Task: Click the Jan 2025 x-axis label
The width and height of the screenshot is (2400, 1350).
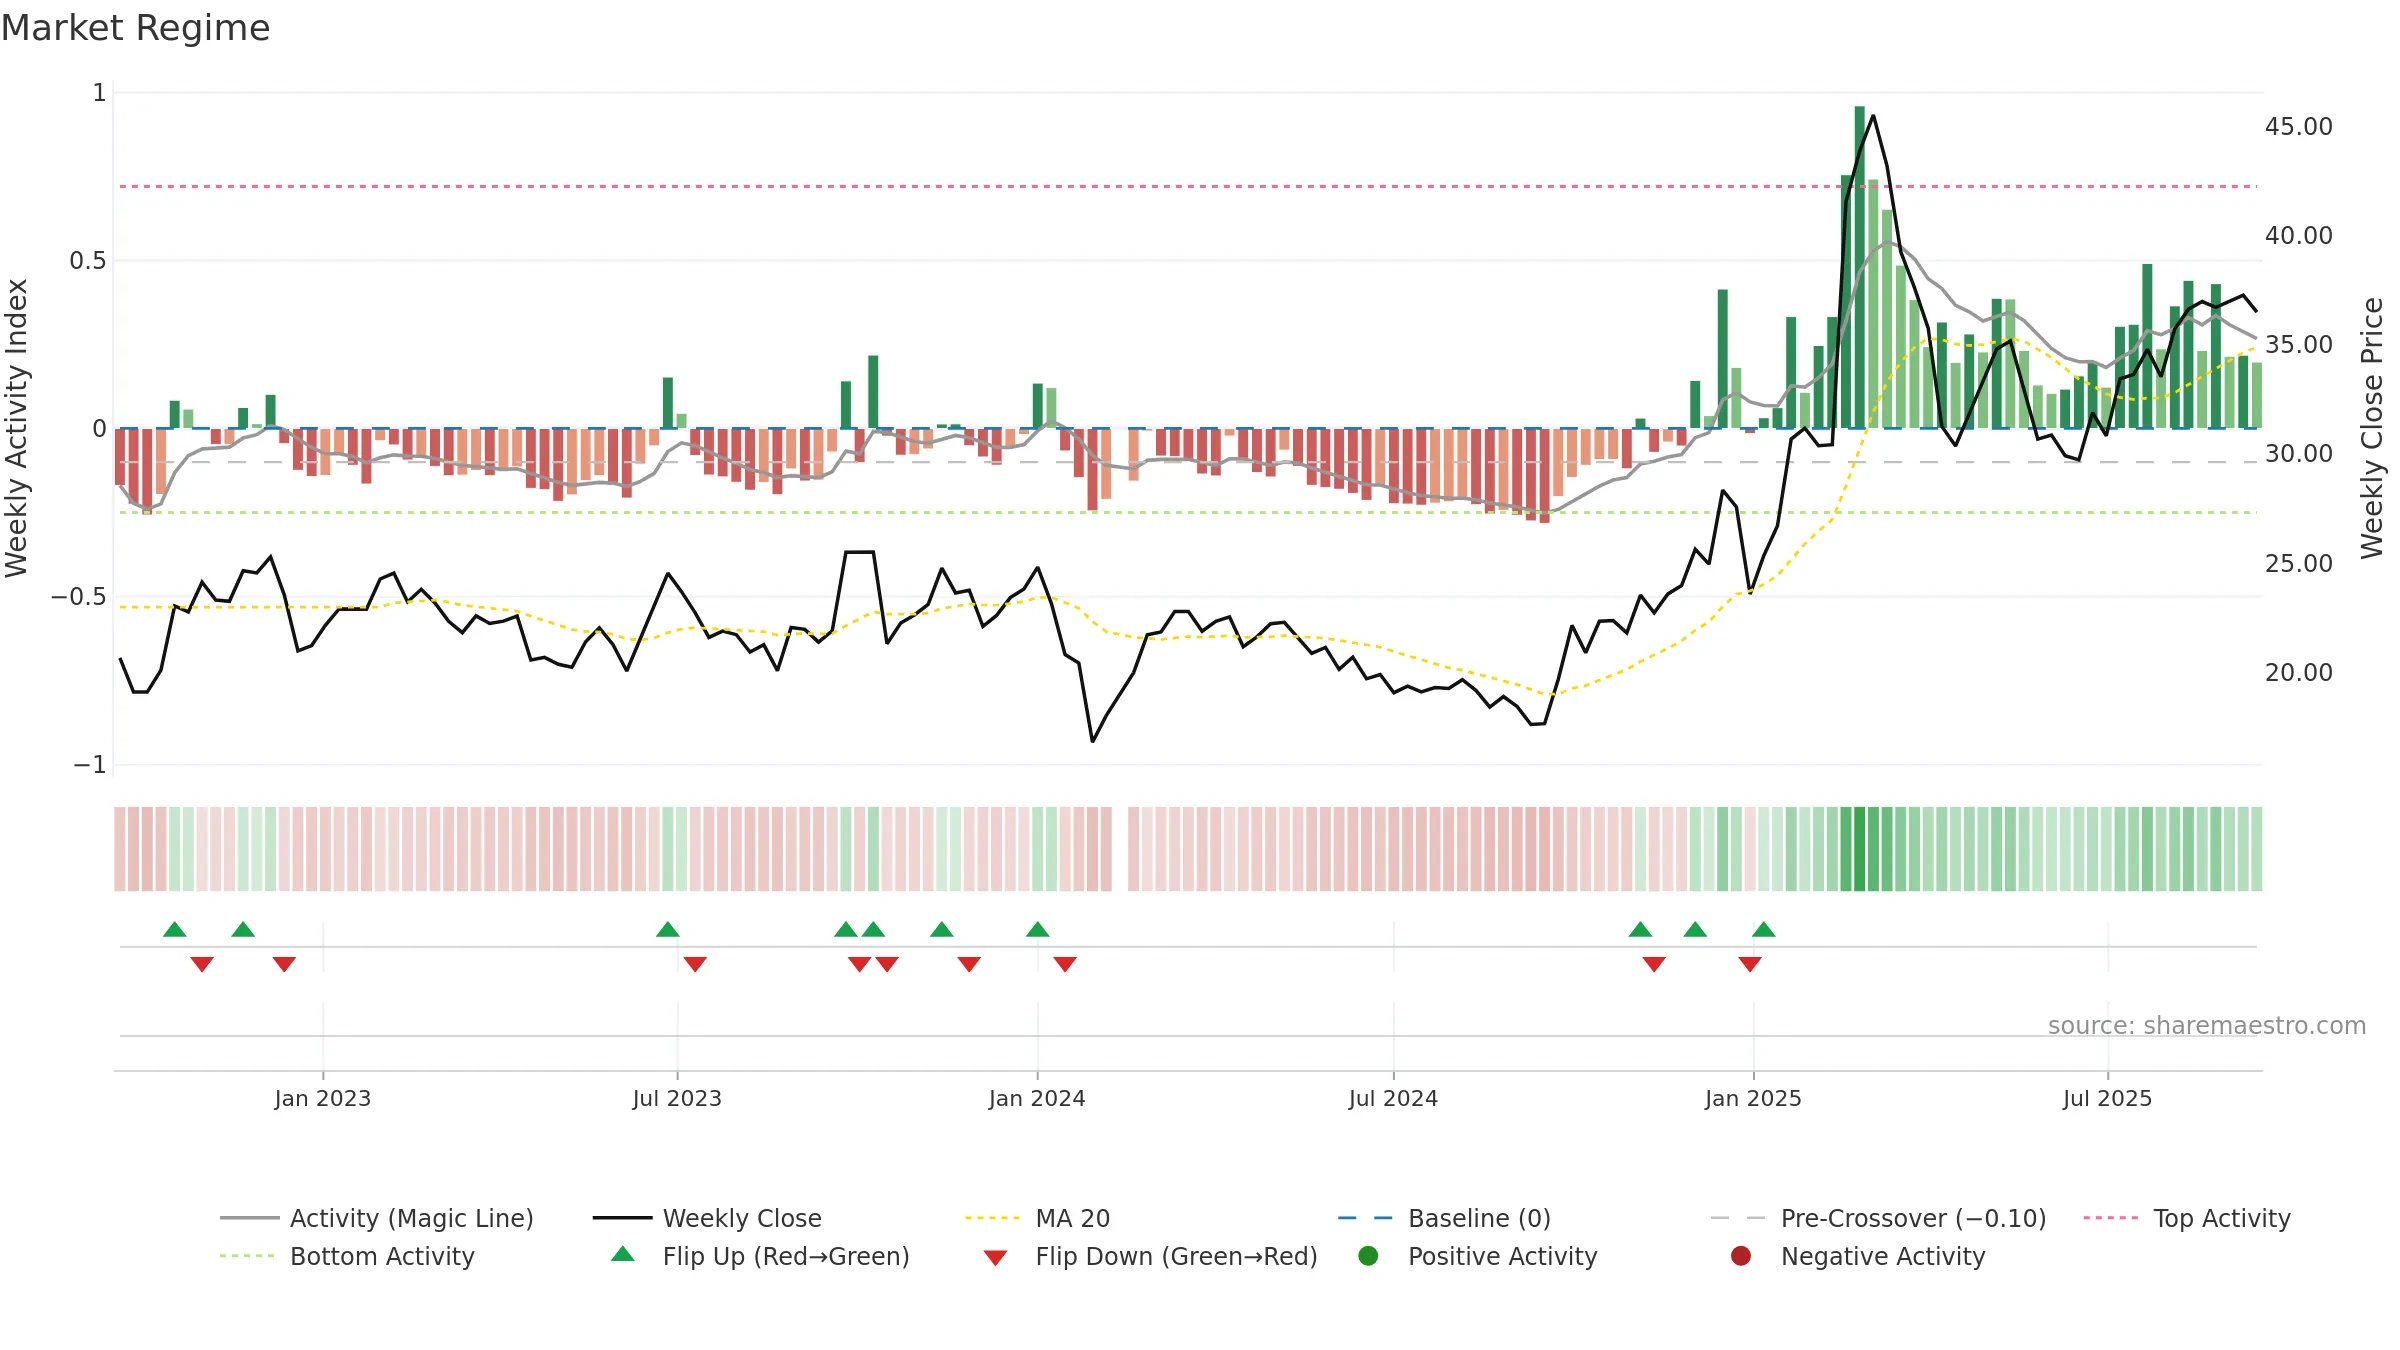Action: (x=1753, y=1098)
